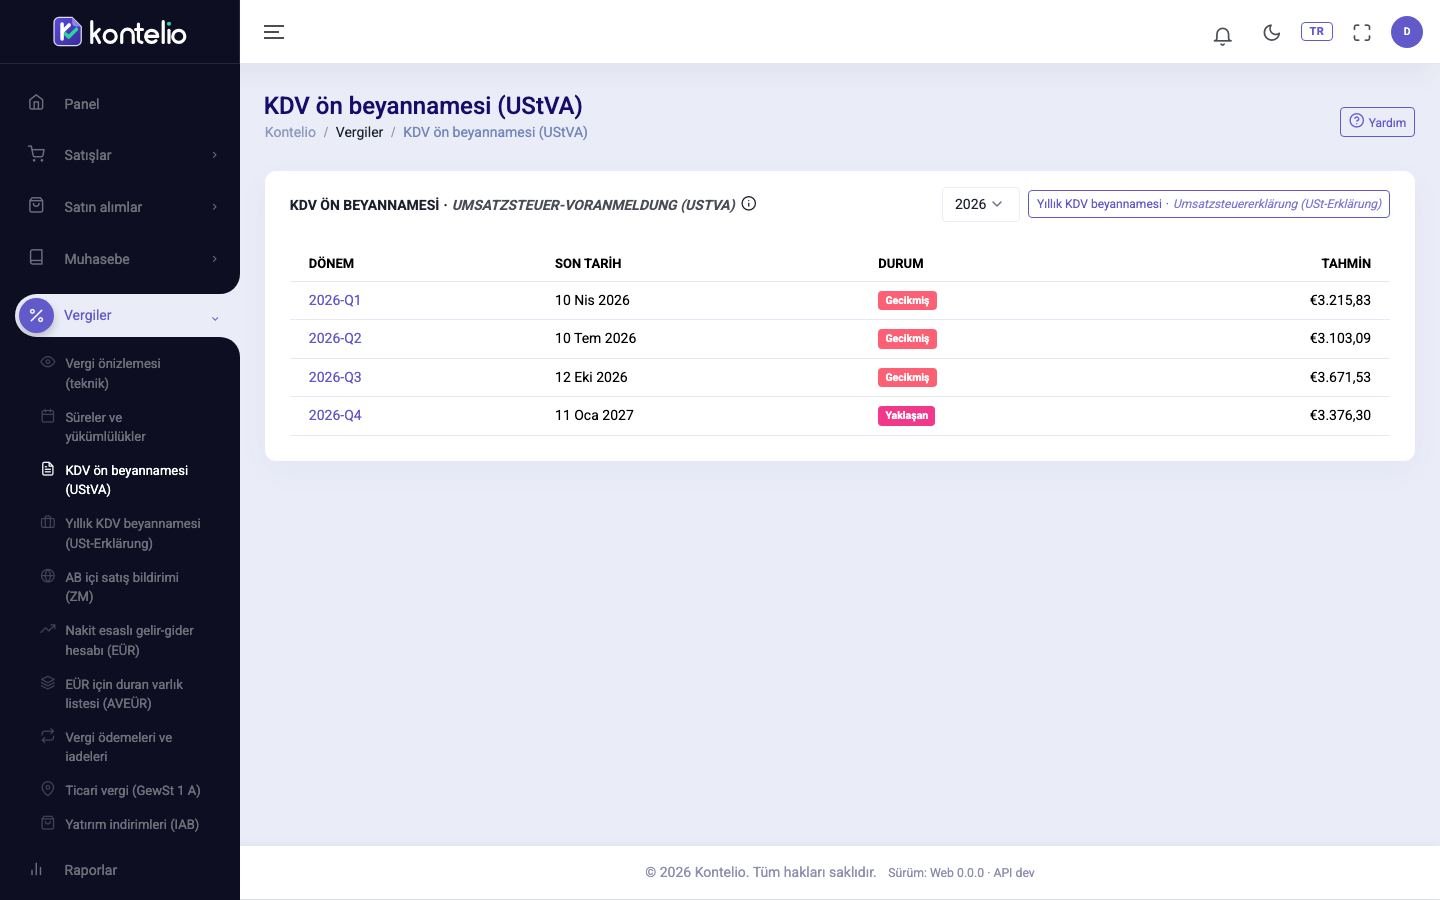Expand Muhasebe sidebar chevron

214,259
